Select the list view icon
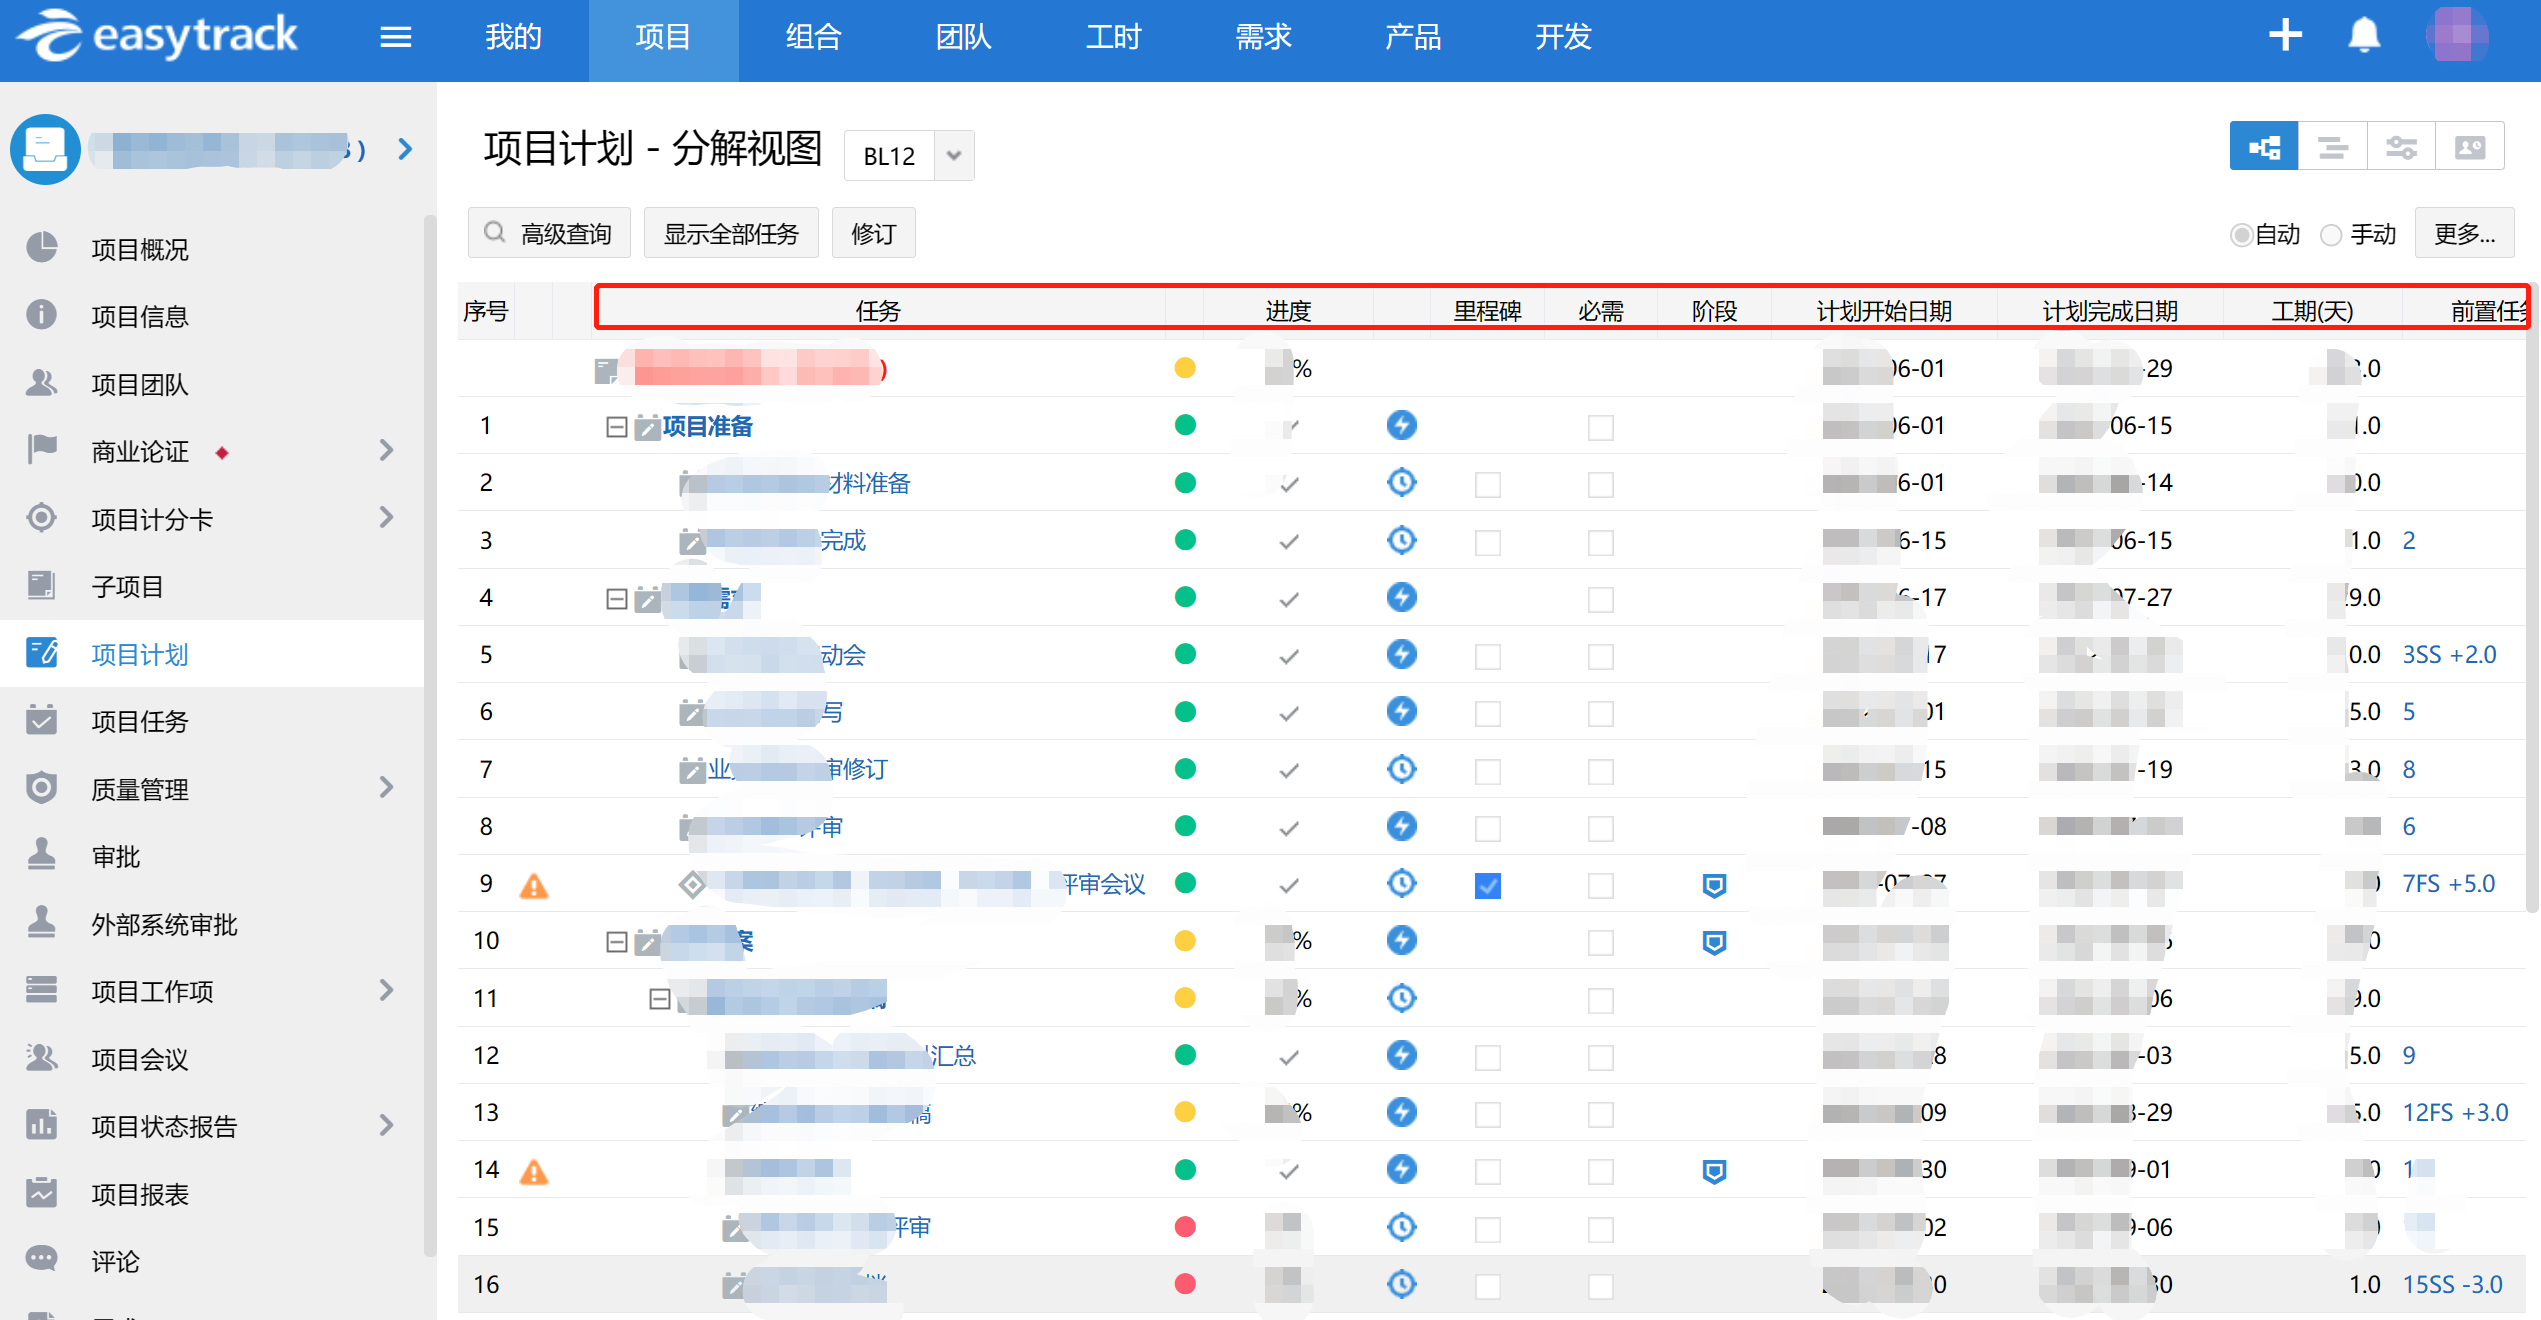The width and height of the screenshot is (2541, 1320). point(2333,148)
